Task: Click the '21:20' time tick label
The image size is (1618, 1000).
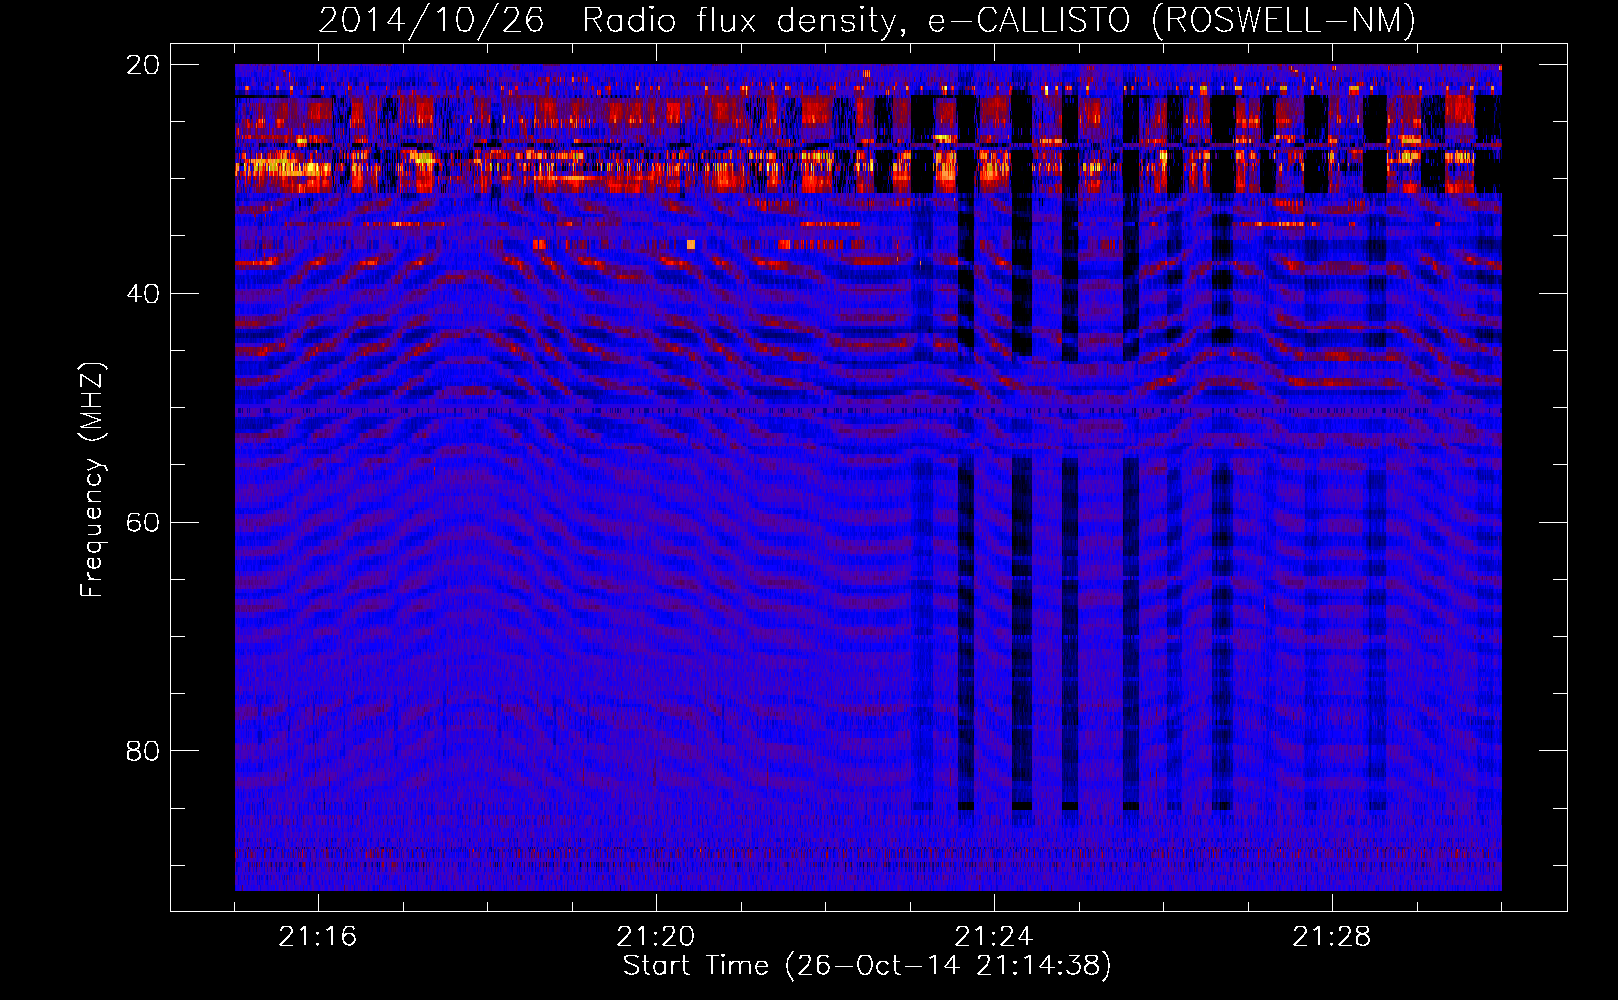Action: click(x=656, y=937)
